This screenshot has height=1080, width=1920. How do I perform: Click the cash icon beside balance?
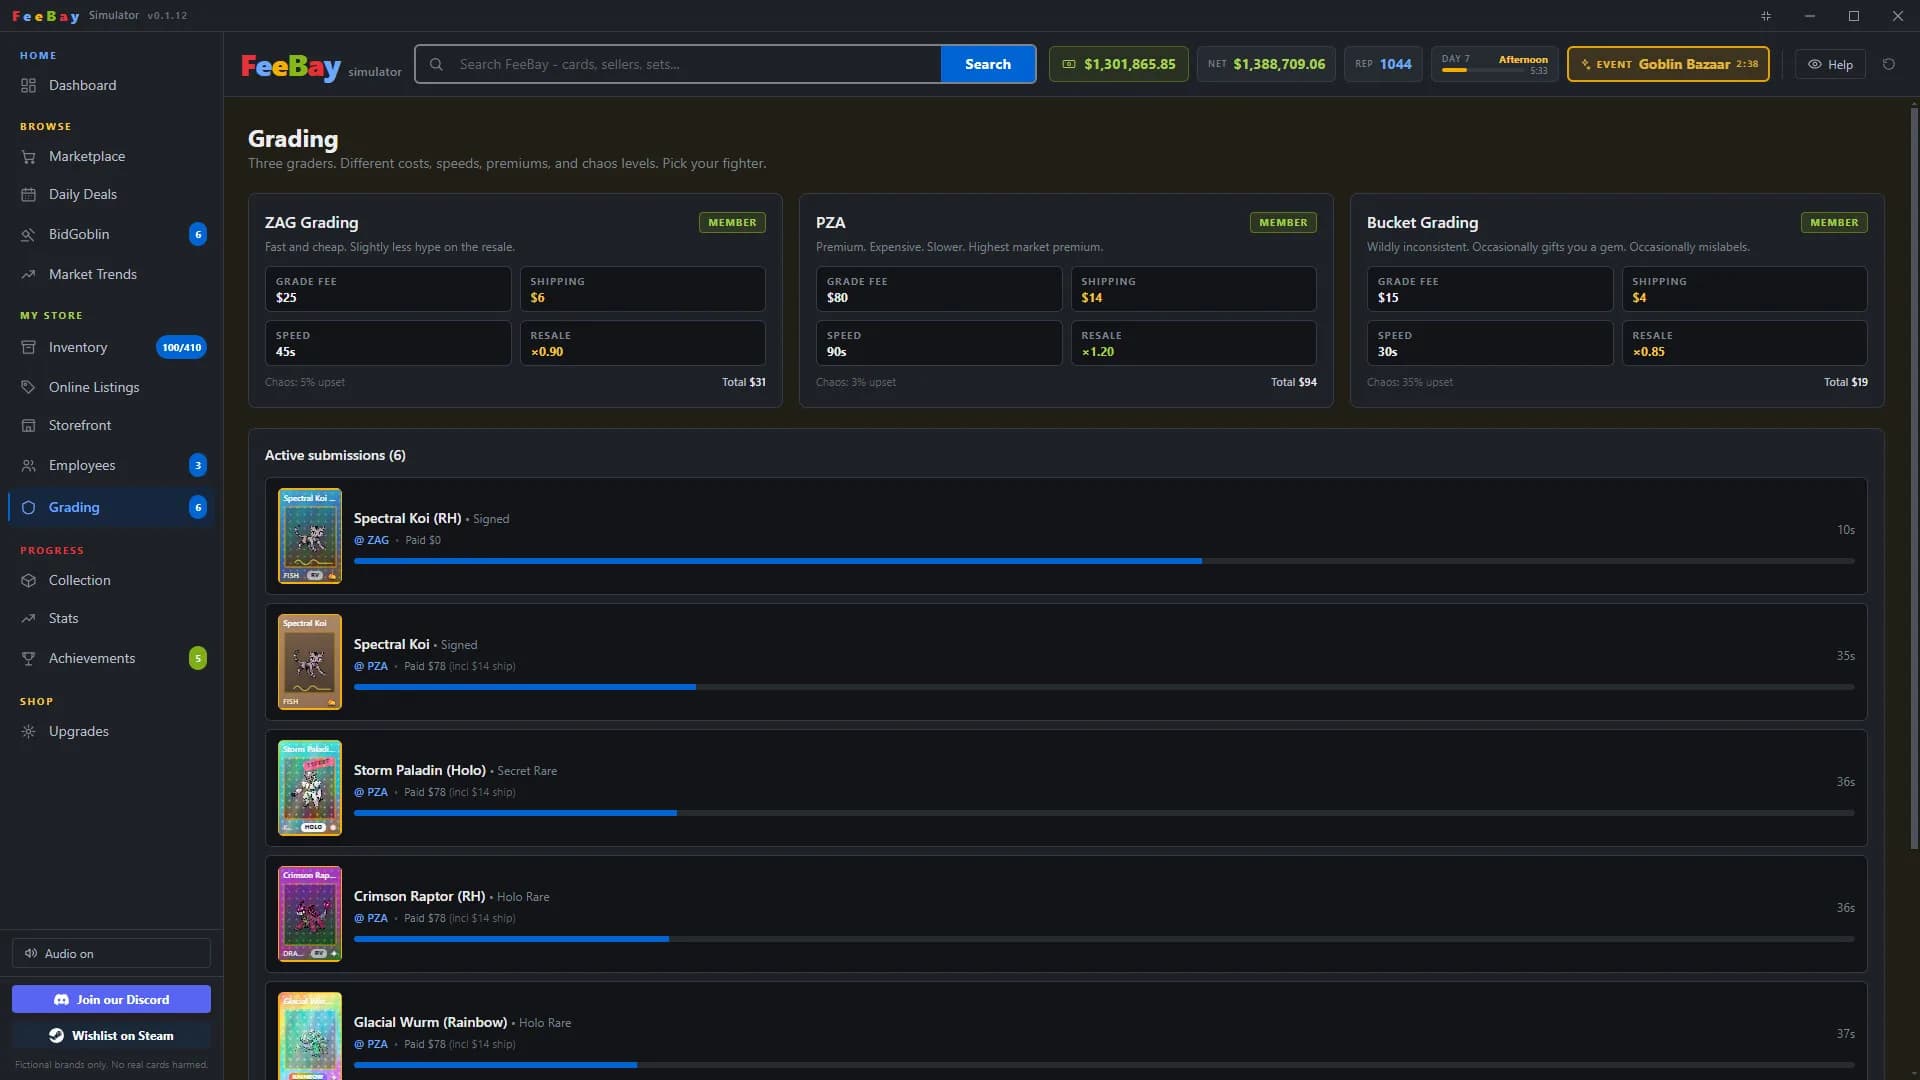pyautogui.click(x=1069, y=64)
